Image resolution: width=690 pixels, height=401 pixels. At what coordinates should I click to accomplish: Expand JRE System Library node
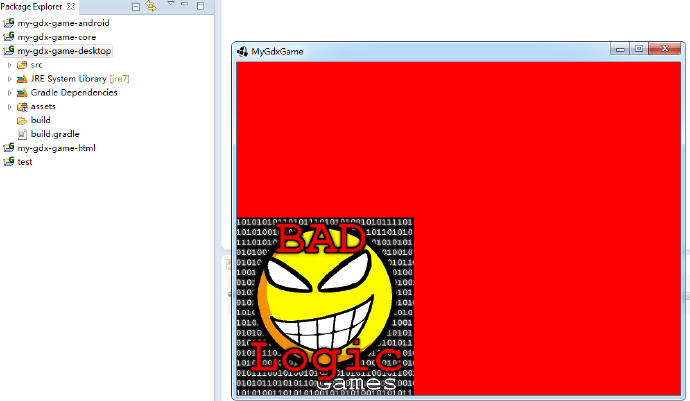(x=9, y=79)
